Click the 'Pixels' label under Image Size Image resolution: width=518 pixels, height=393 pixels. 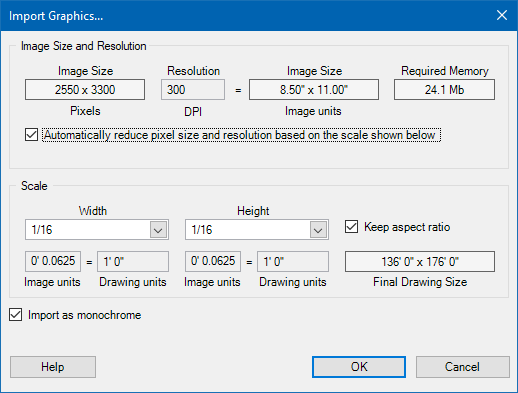tap(85, 111)
